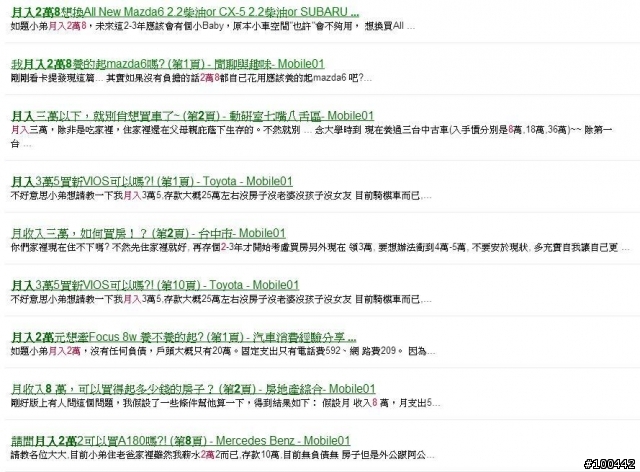The width and height of the screenshot is (640, 472).
Task: Click snippet 你們家裡現在住不下嗎
Action: (x=320, y=247)
